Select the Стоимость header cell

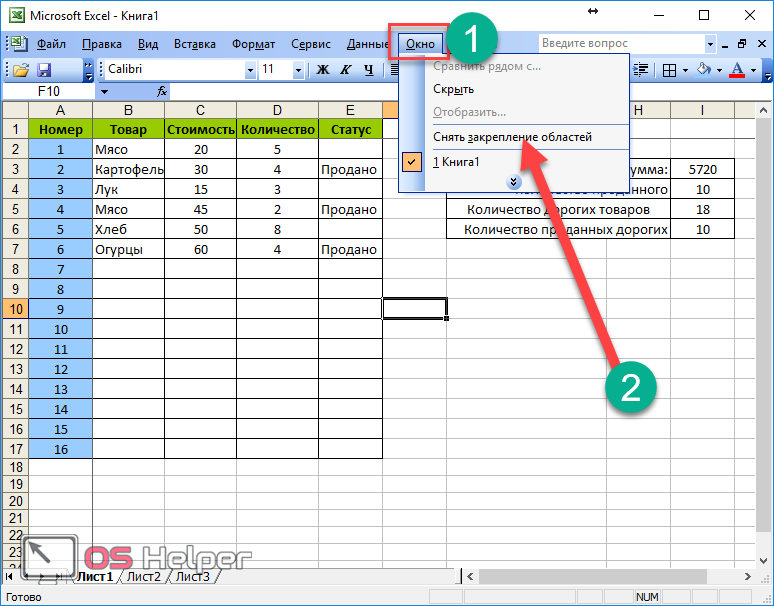[200, 129]
